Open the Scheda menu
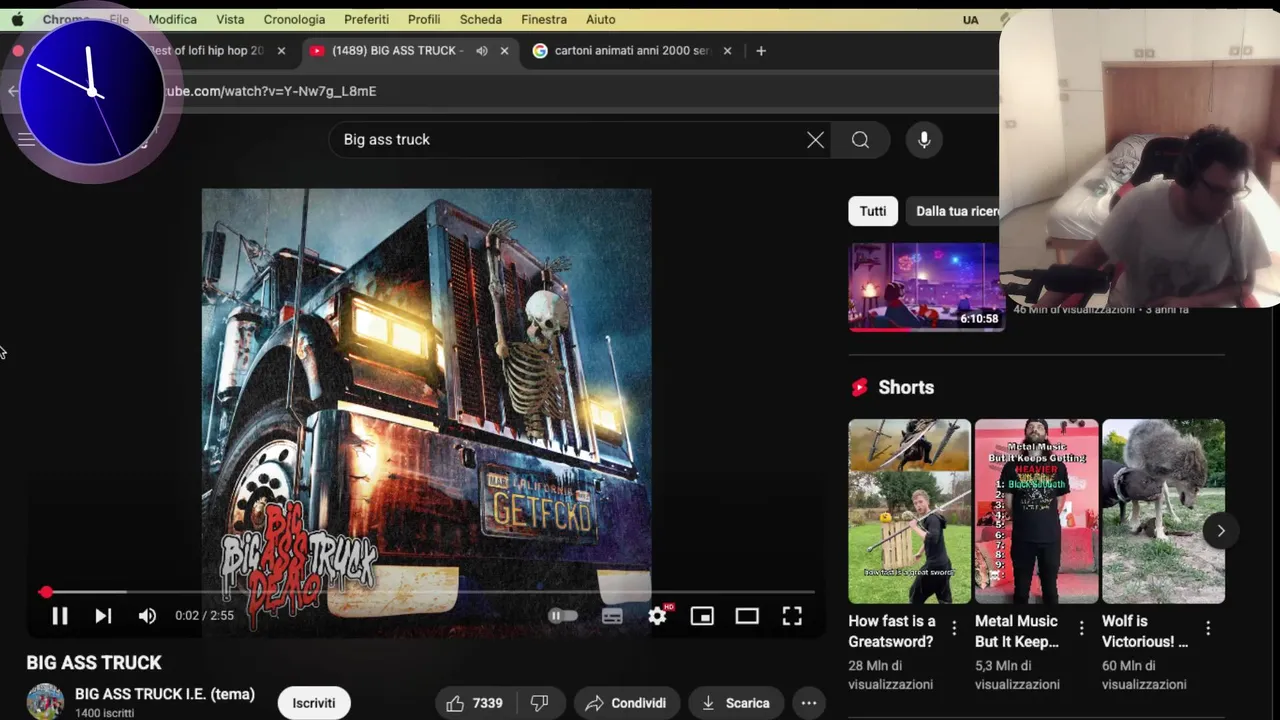This screenshot has height=720, width=1280. [481, 19]
